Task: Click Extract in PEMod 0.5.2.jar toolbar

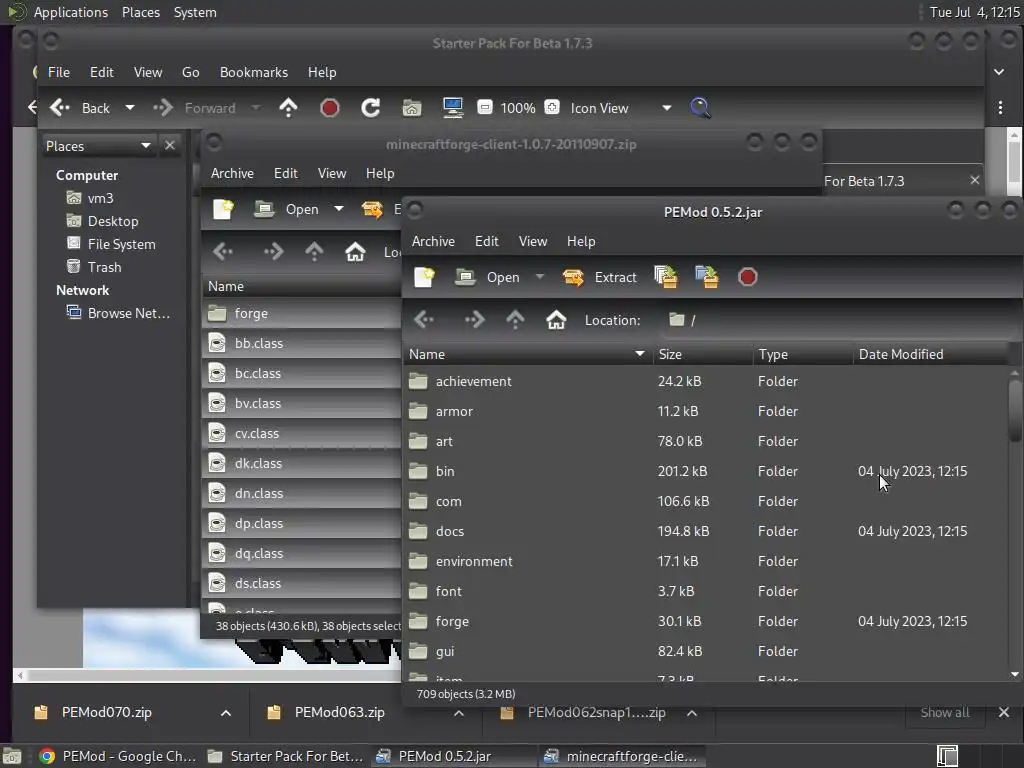Action: click(x=600, y=277)
